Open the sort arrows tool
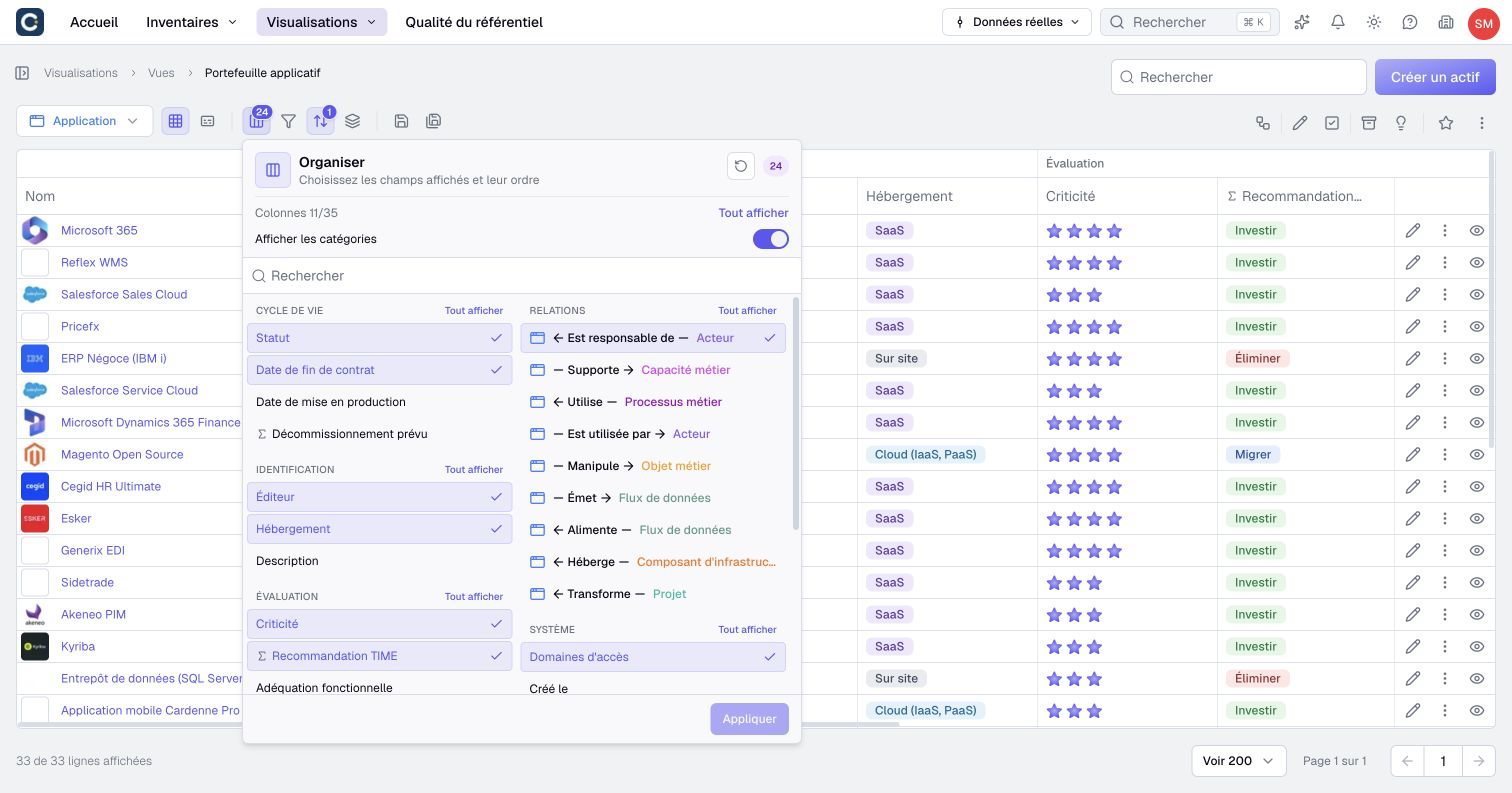Screen dimensions: 1512x793 pyautogui.click(x=320, y=121)
